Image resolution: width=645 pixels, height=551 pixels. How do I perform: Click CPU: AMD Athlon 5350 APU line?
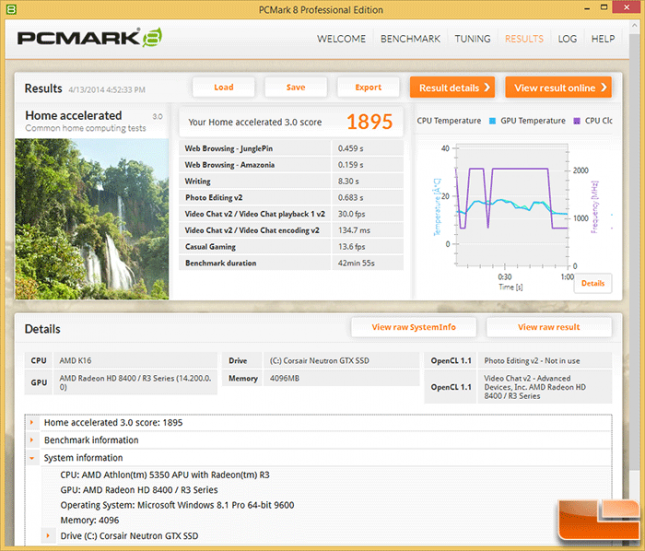coord(165,474)
